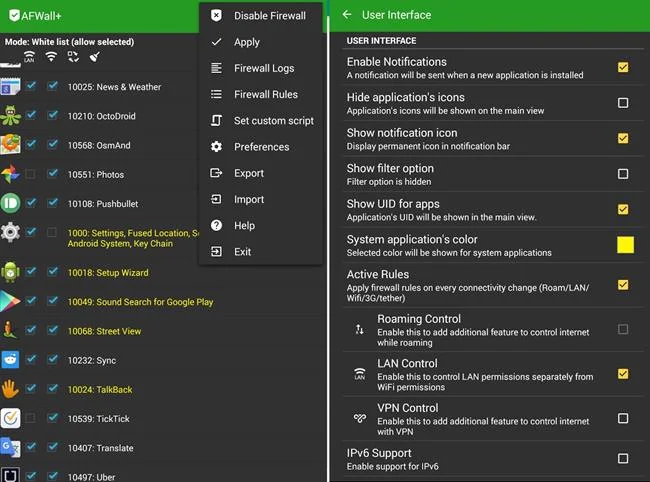Select Export menu entry
Viewport: 650px width, 482px height.
[x=261, y=173]
